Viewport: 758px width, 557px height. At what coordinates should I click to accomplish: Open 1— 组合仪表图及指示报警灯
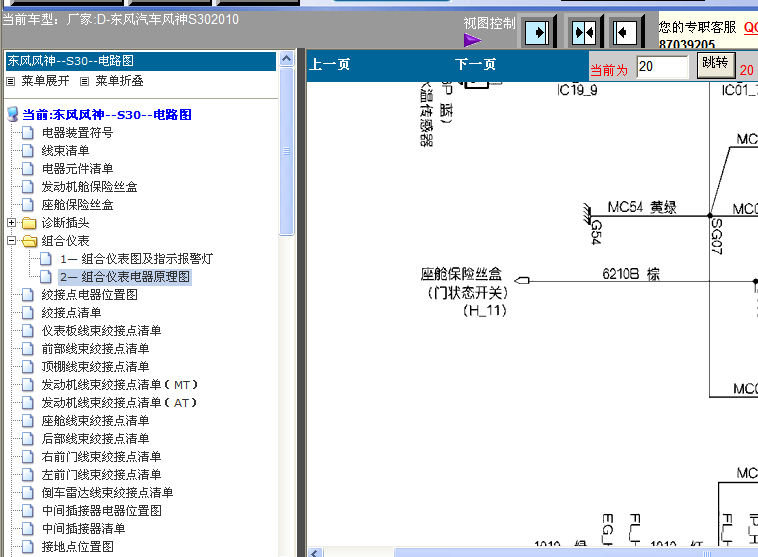[136, 259]
